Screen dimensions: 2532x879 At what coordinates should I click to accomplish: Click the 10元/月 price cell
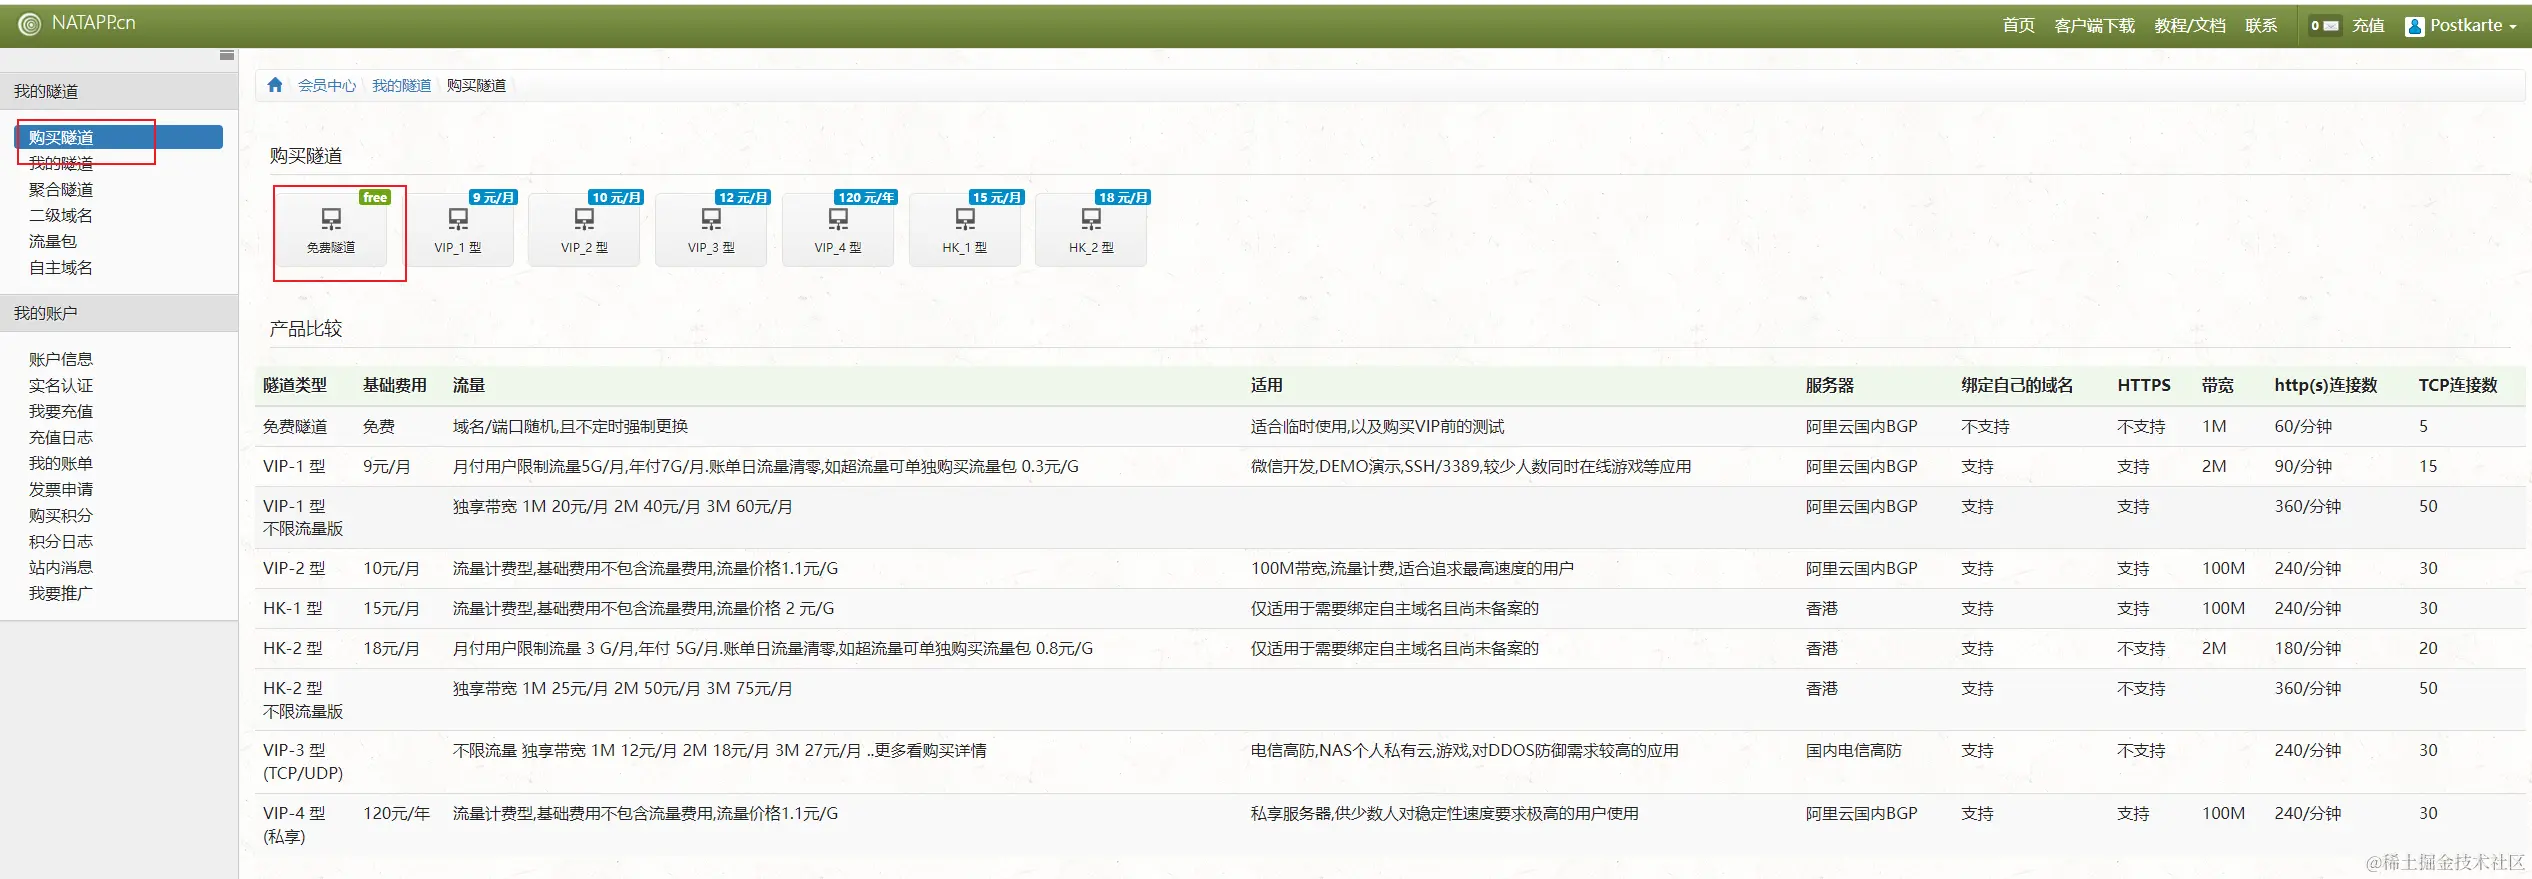[391, 568]
